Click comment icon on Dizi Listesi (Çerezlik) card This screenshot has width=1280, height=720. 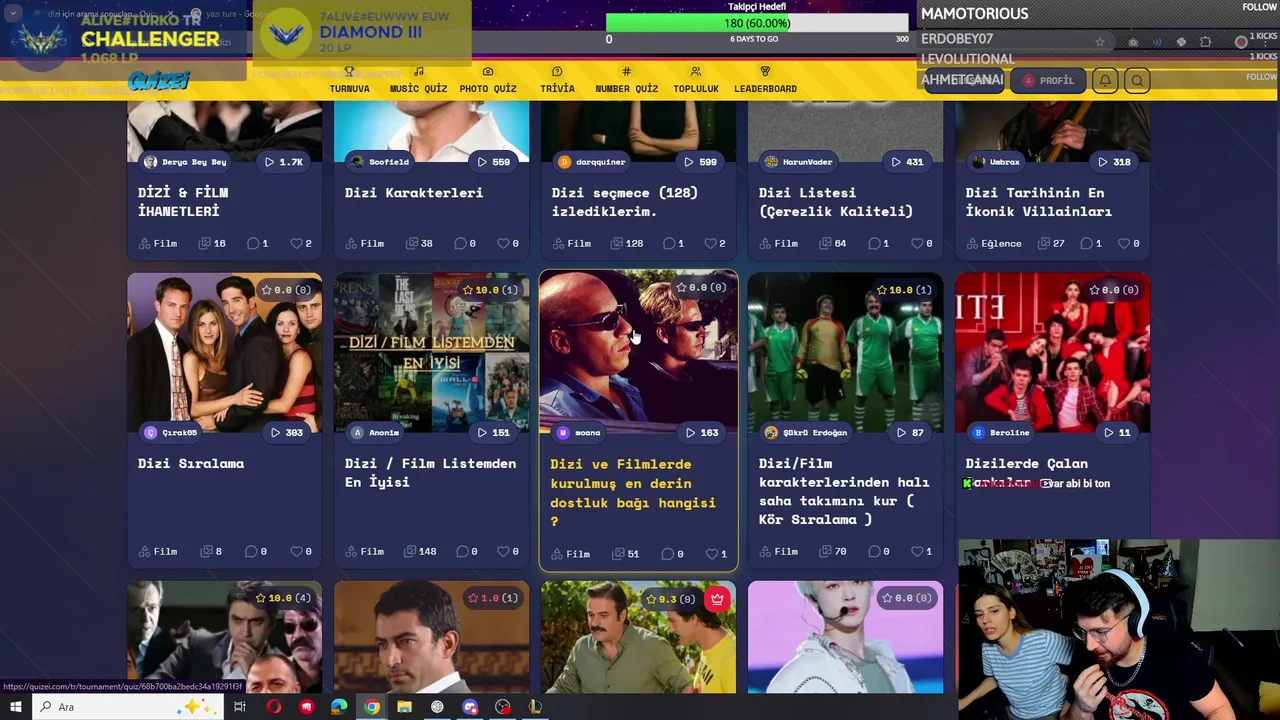coord(873,243)
